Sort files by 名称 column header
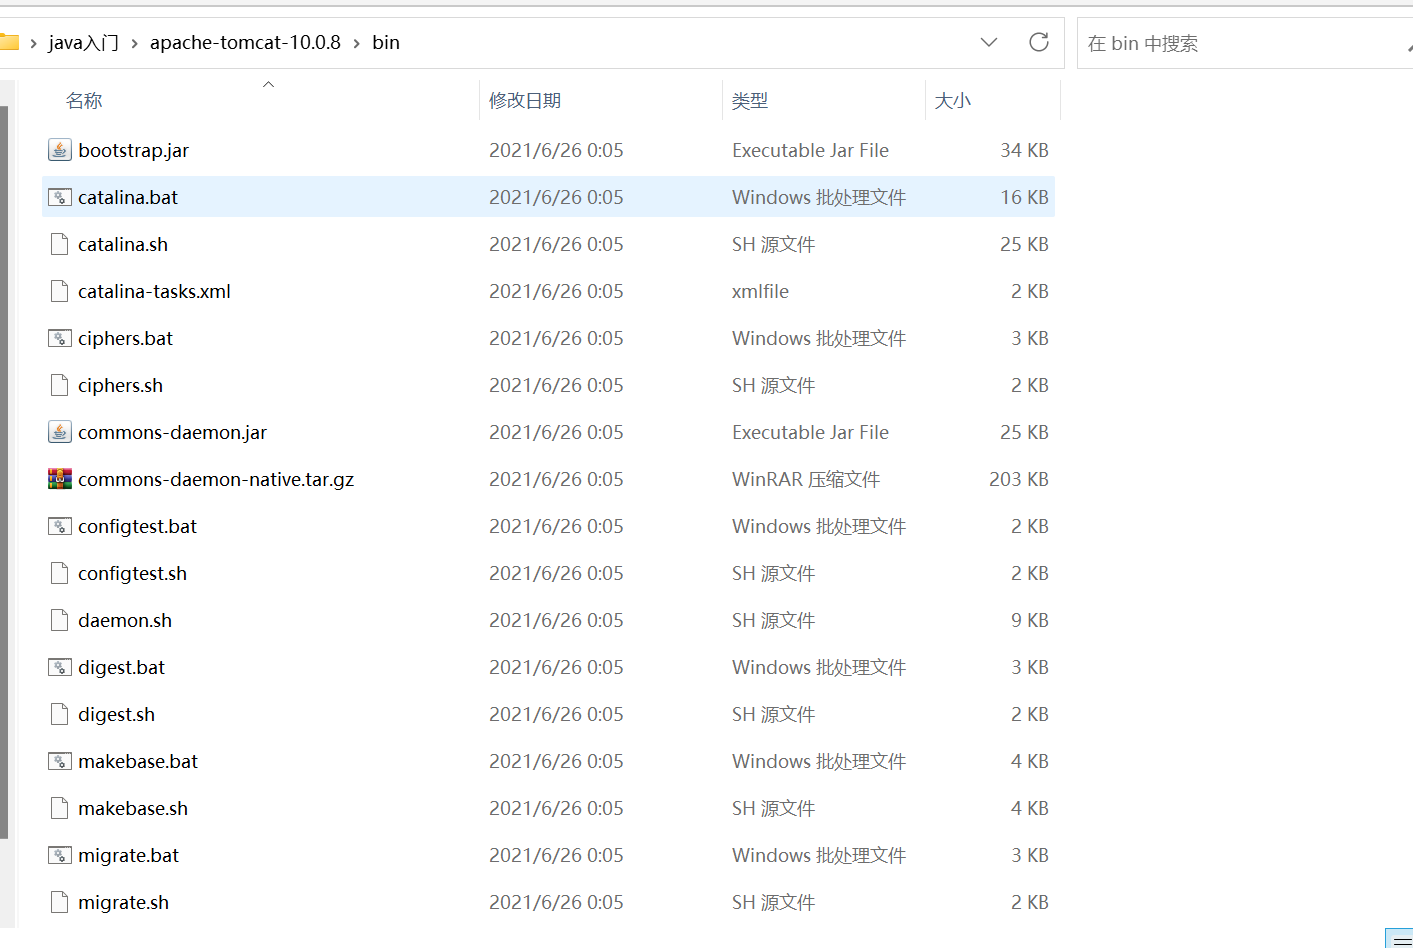Screen dimensions: 1413x948 (84, 101)
